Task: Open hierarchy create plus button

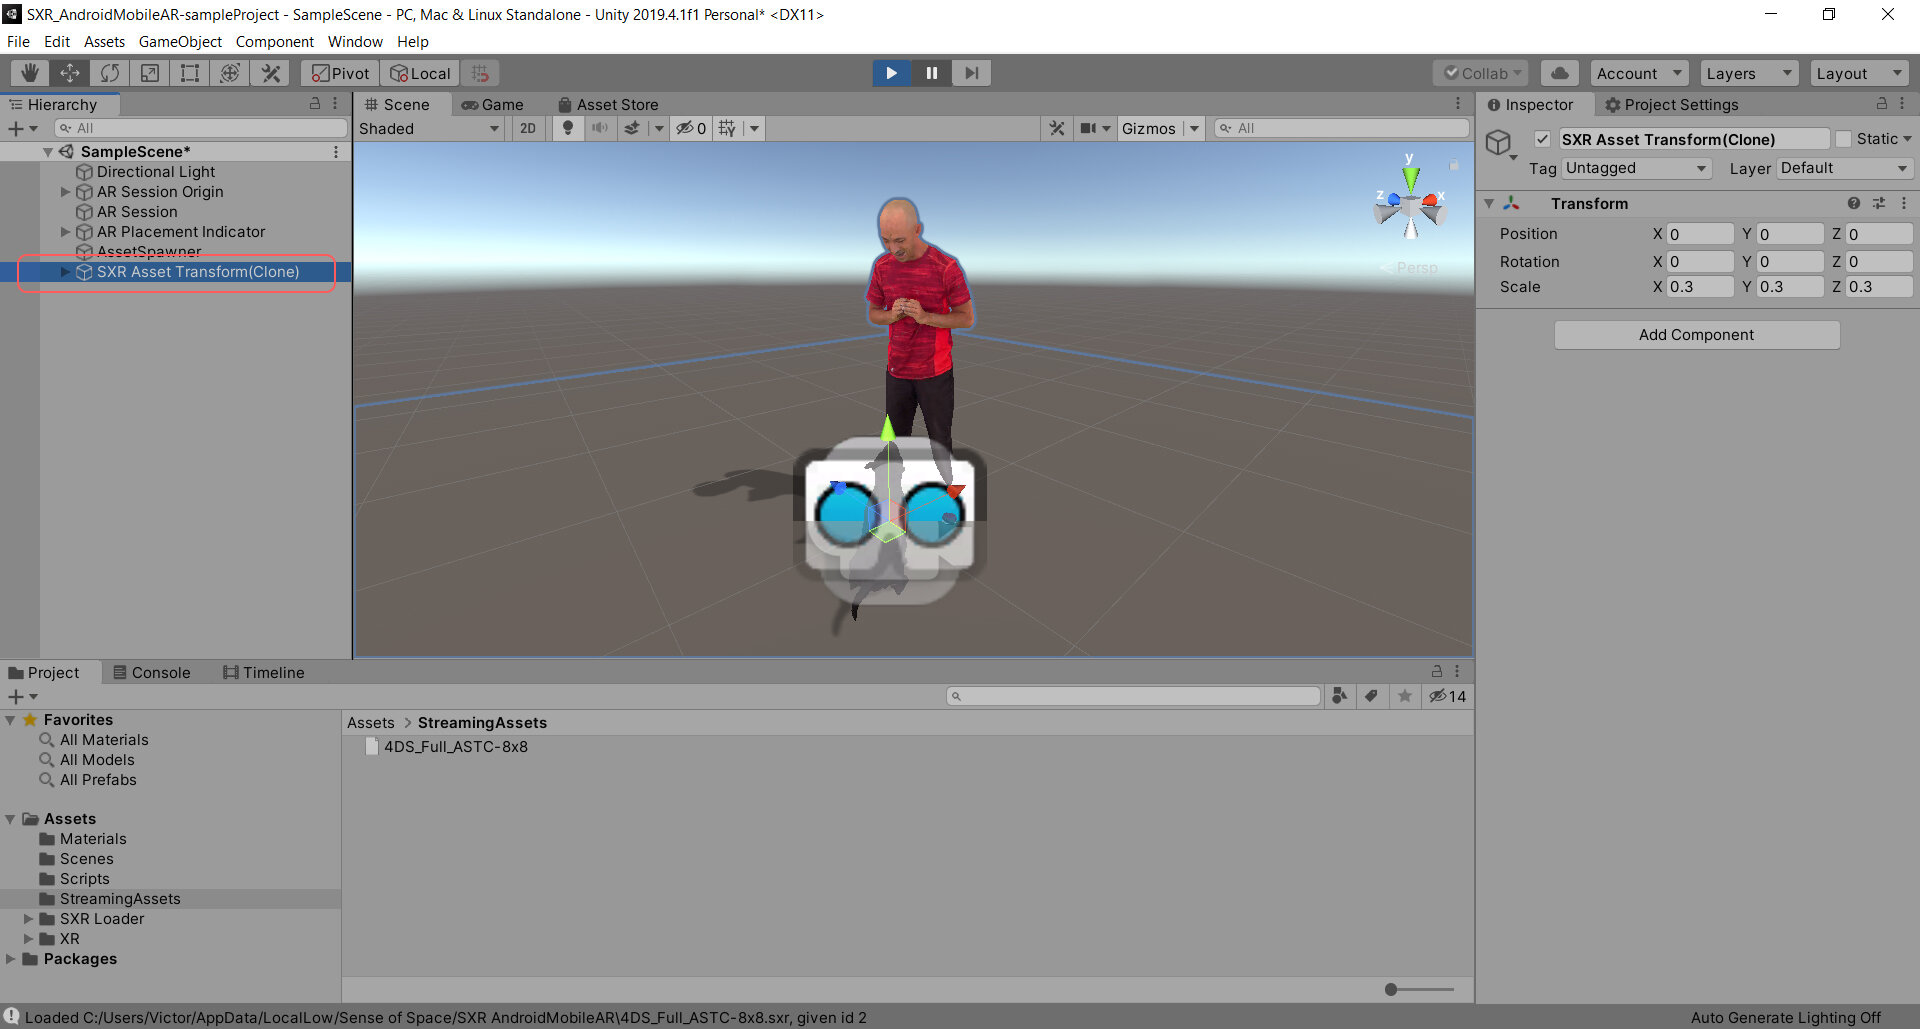Action: coord(22,128)
